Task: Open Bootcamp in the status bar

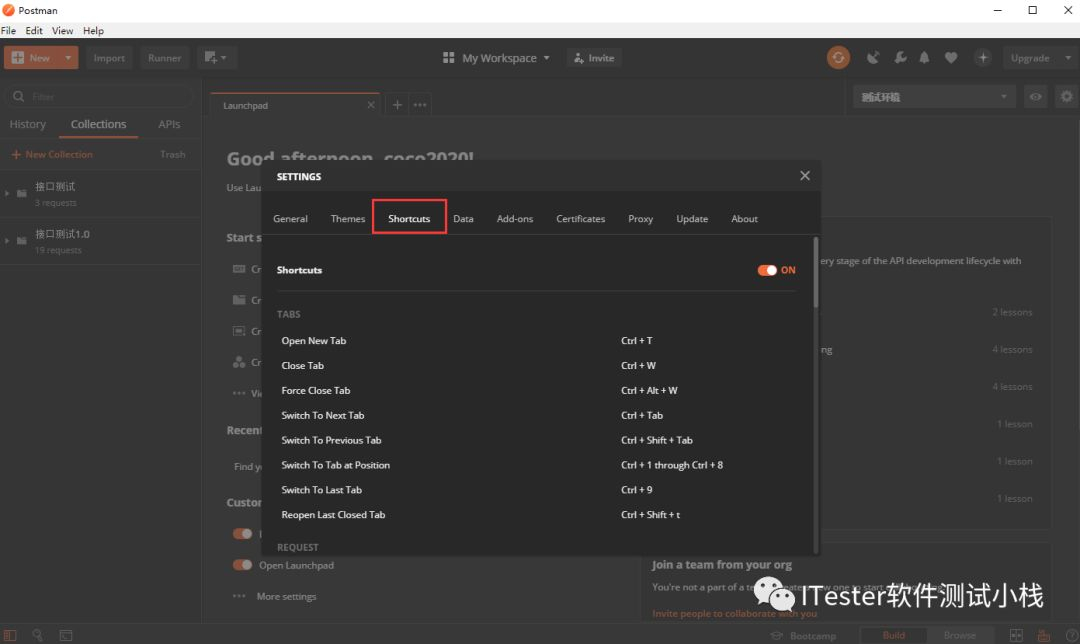Action: click(804, 636)
